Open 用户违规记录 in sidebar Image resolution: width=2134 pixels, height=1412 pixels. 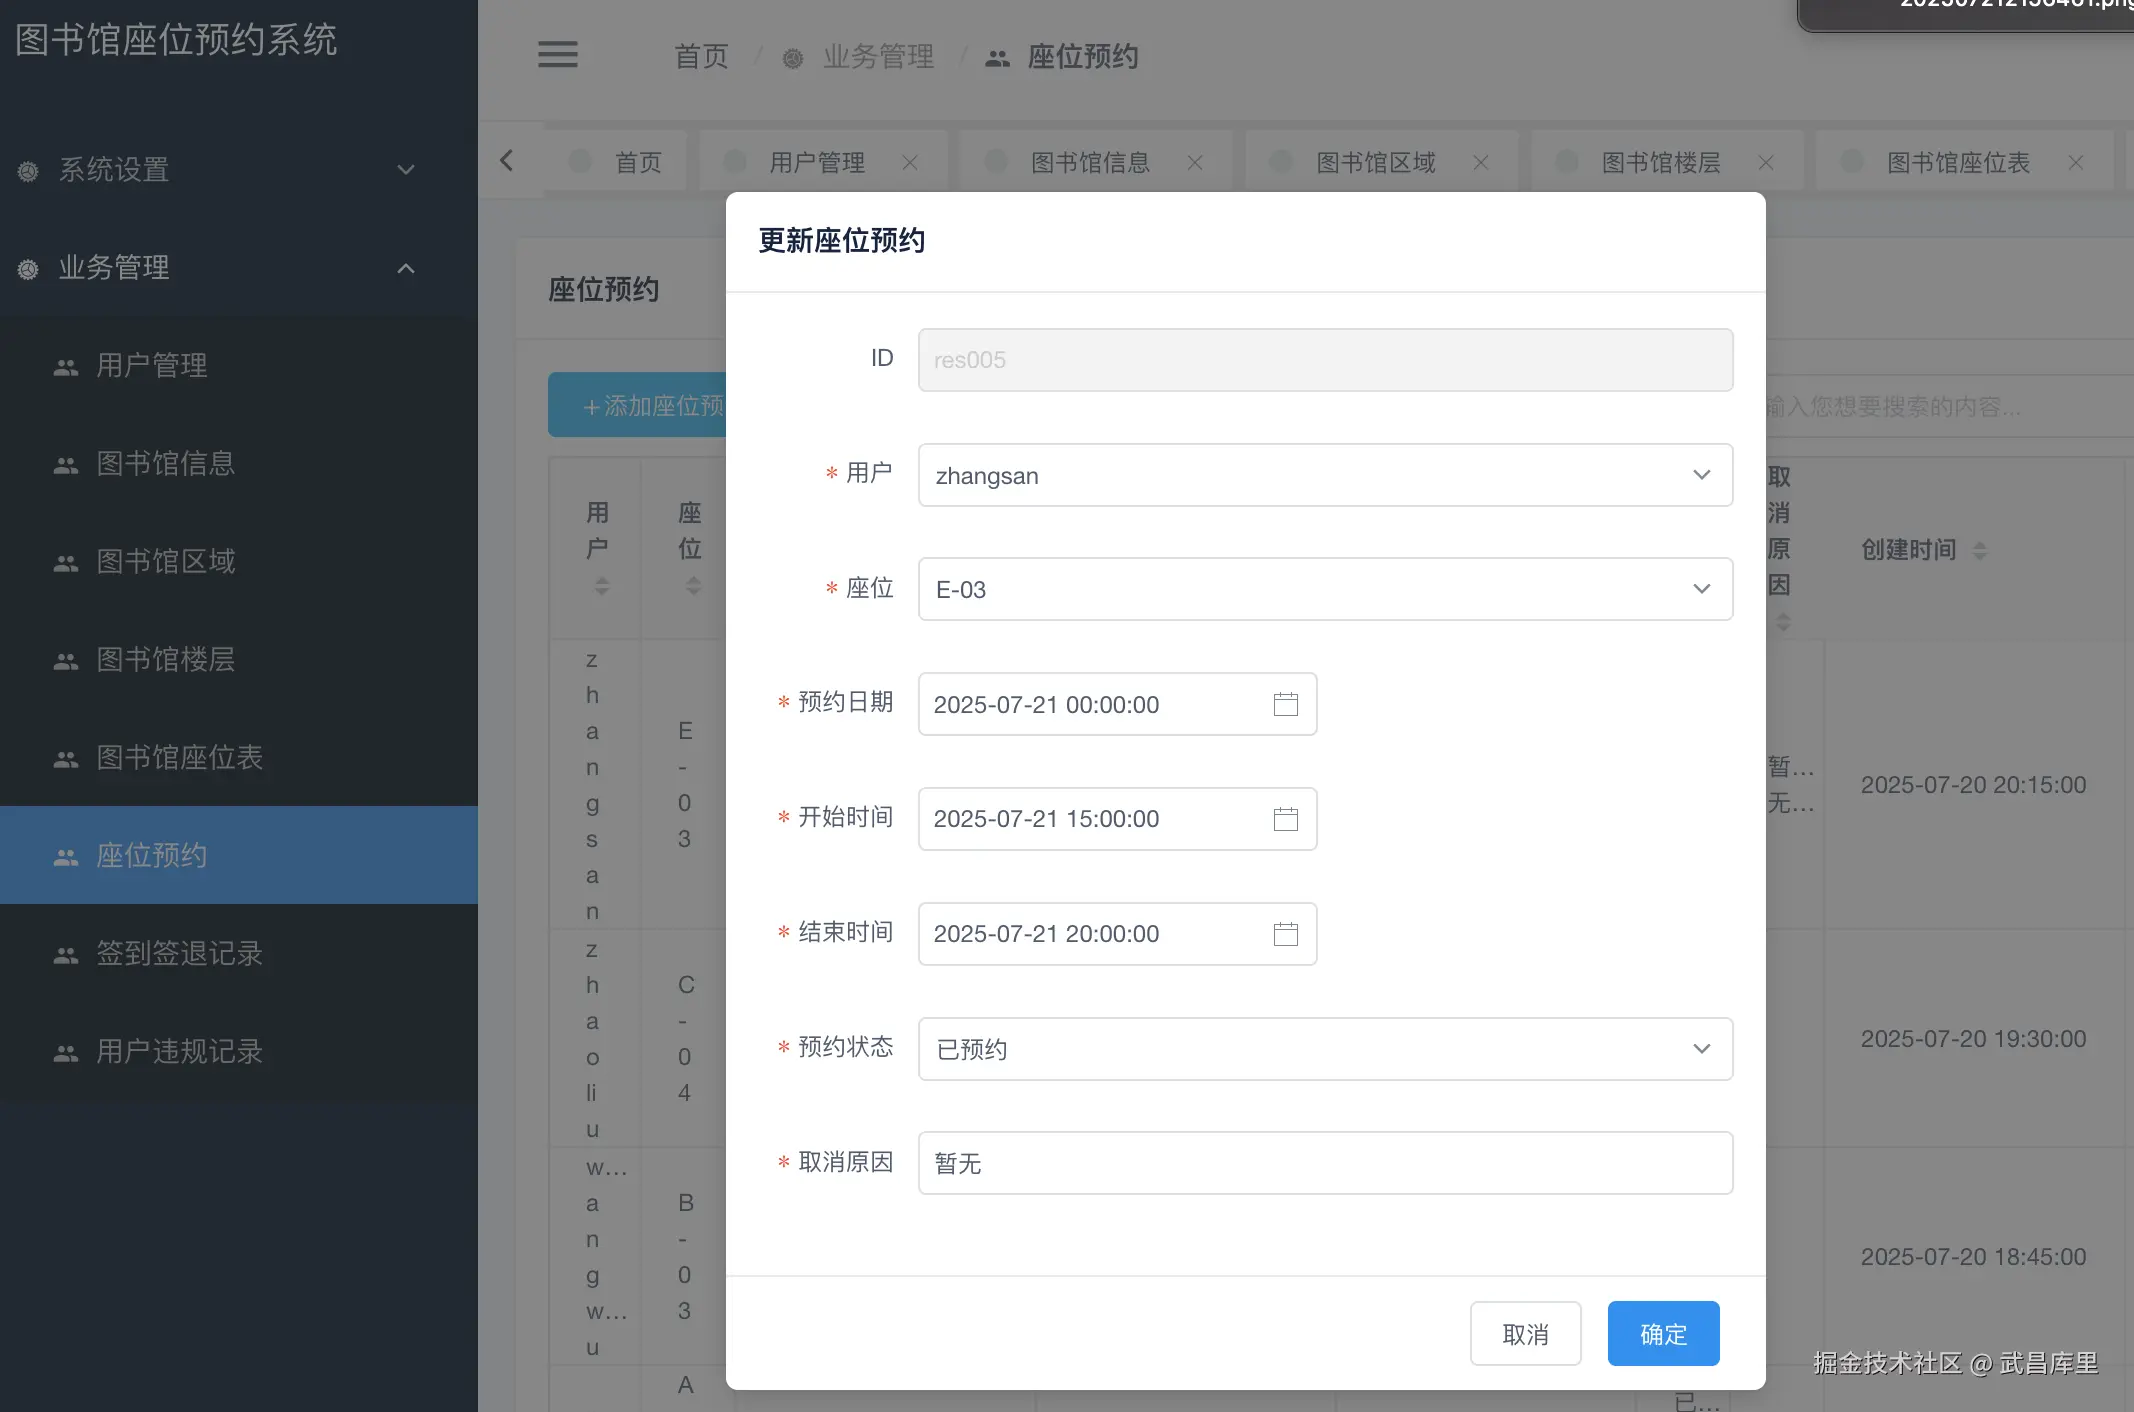[179, 1051]
